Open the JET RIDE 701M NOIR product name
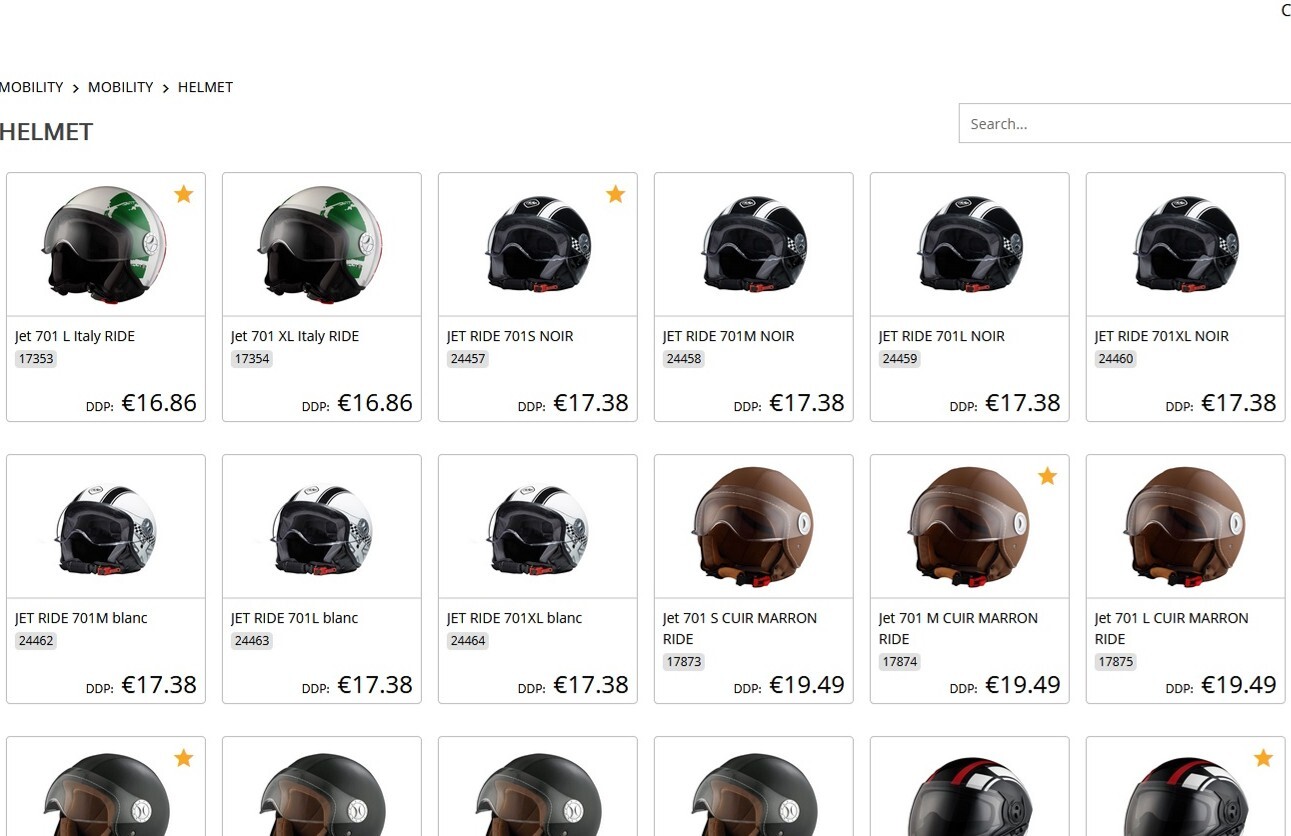This screenshot has width=1291, height=836. pos(728,336)
